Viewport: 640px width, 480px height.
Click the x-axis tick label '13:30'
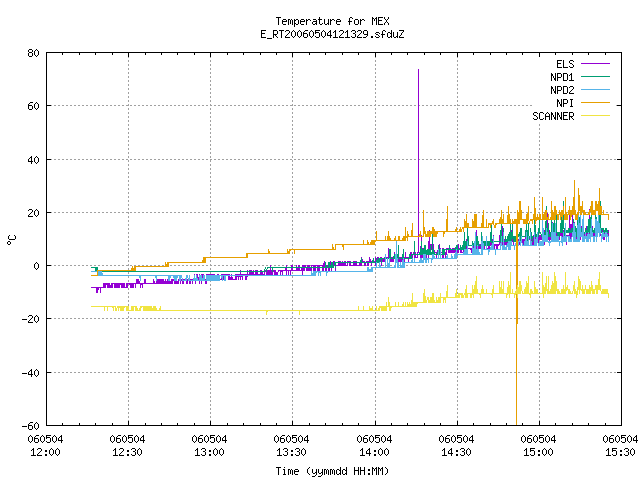(x=291, y=453)
